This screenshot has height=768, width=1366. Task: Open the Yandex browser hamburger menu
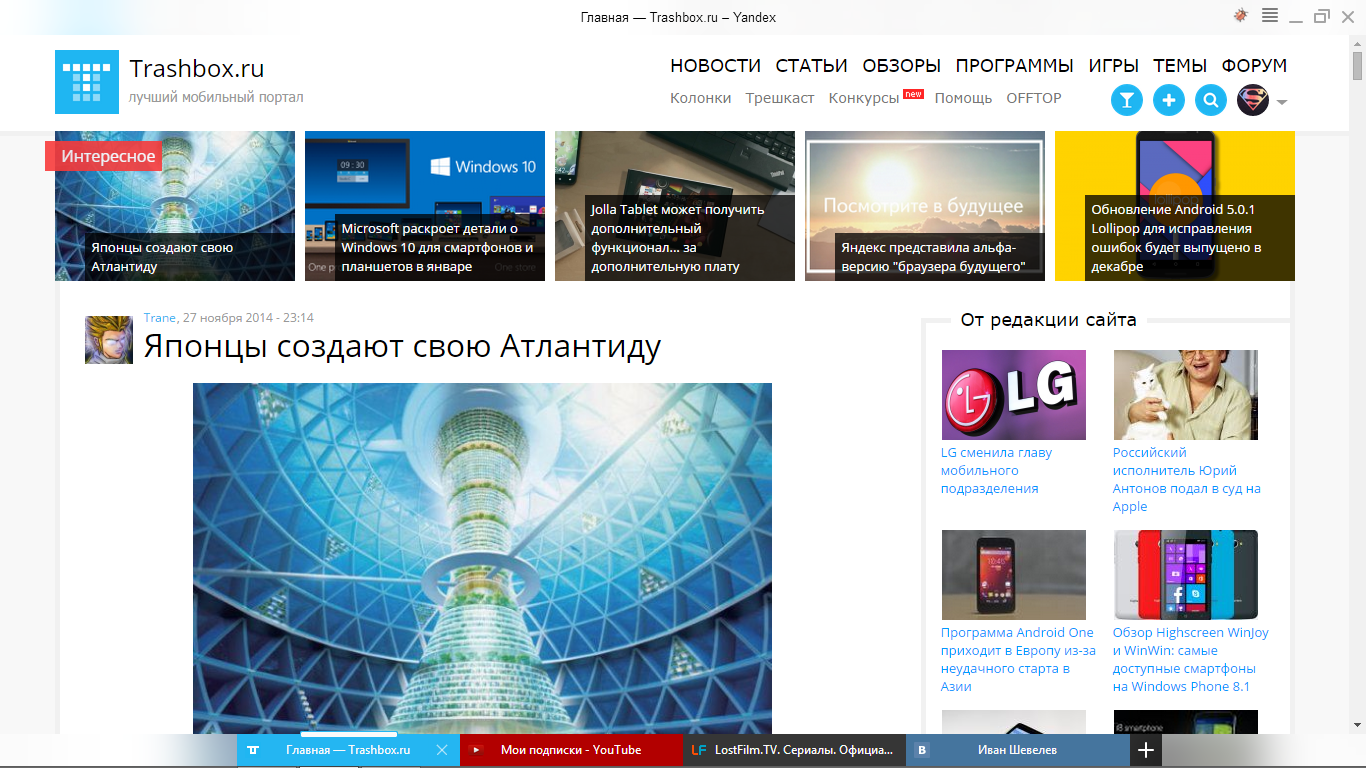click(x=1270, y=16)
